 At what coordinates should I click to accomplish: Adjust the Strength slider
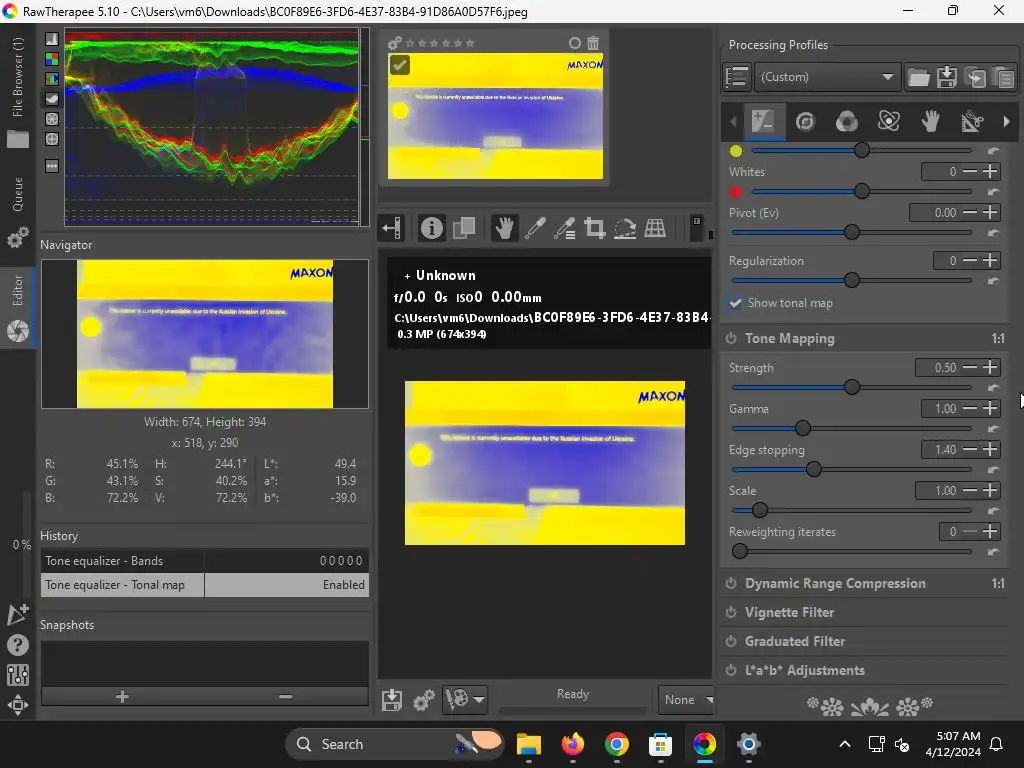click(852, 387)
